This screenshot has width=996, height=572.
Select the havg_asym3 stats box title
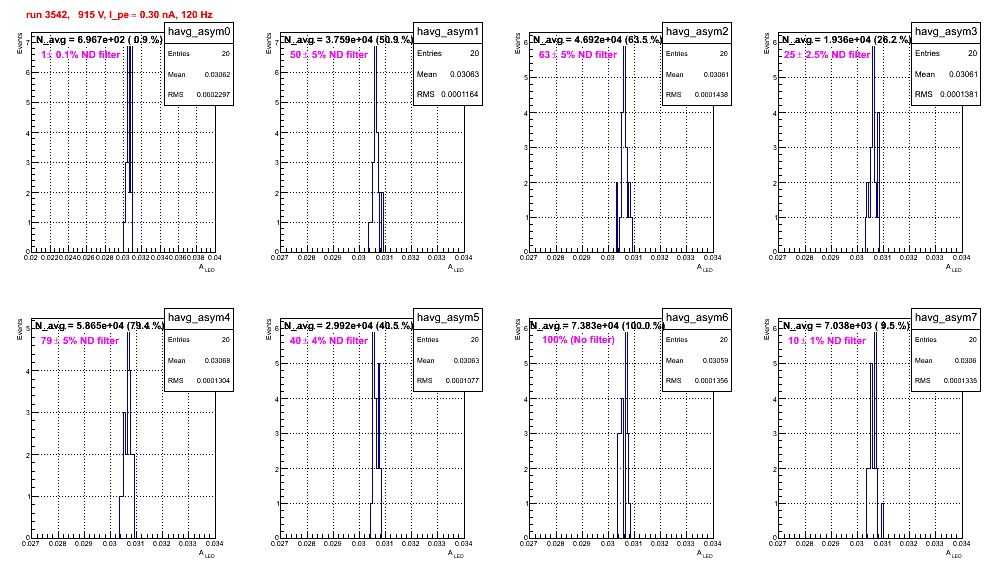[946, 31]
